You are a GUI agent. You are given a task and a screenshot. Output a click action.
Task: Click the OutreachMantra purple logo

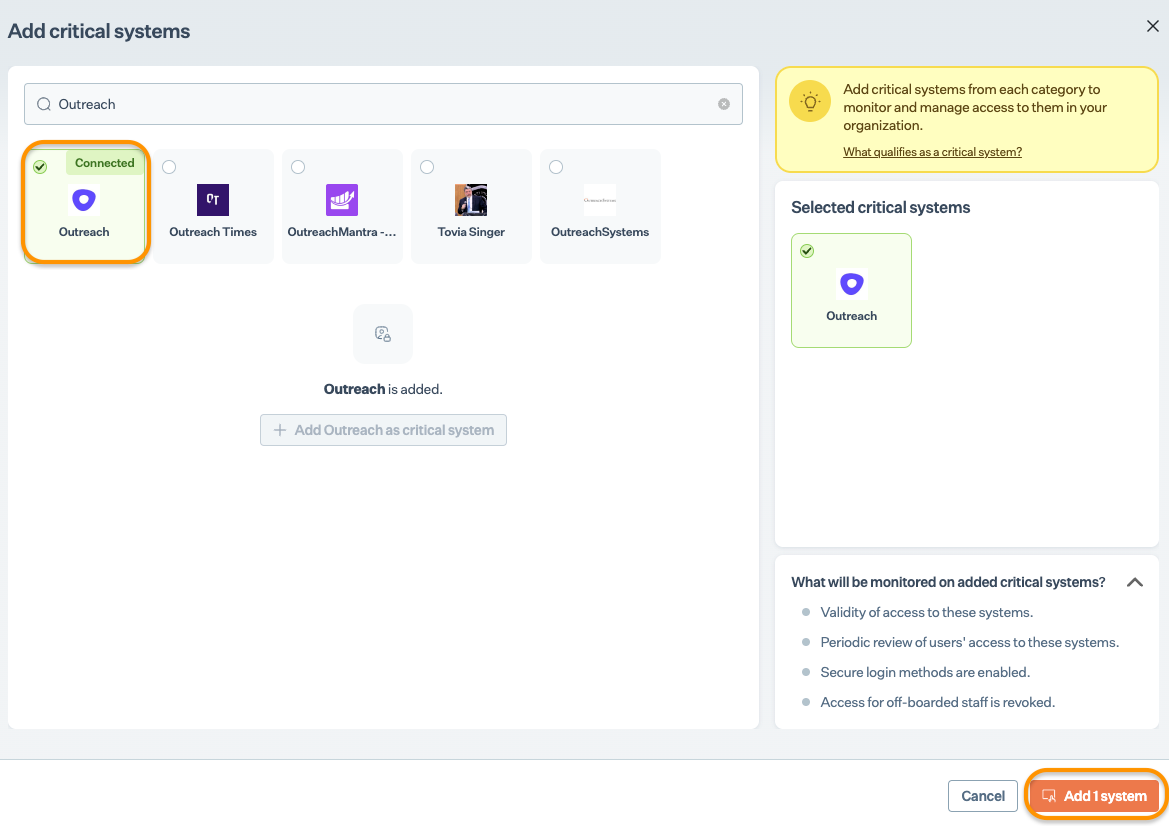[341, 200]
